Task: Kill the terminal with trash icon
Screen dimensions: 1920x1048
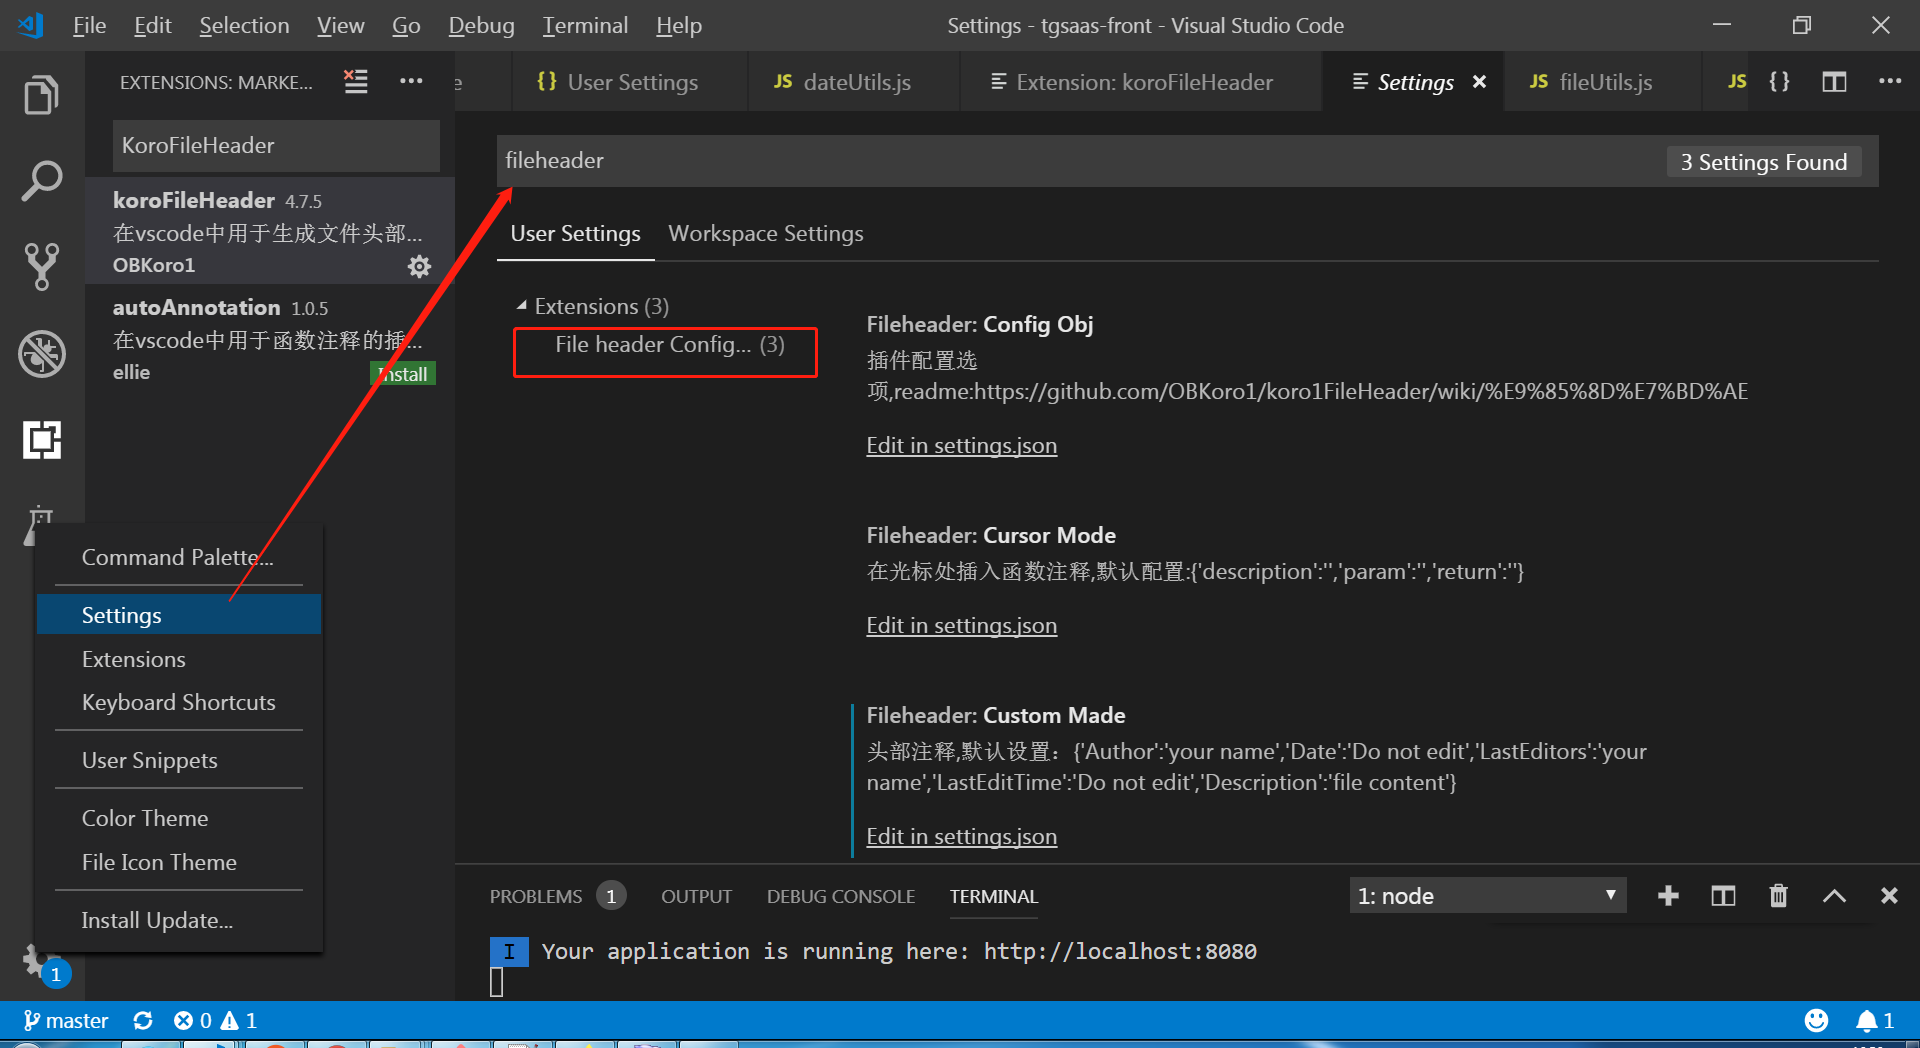Action: point(1778,896)
